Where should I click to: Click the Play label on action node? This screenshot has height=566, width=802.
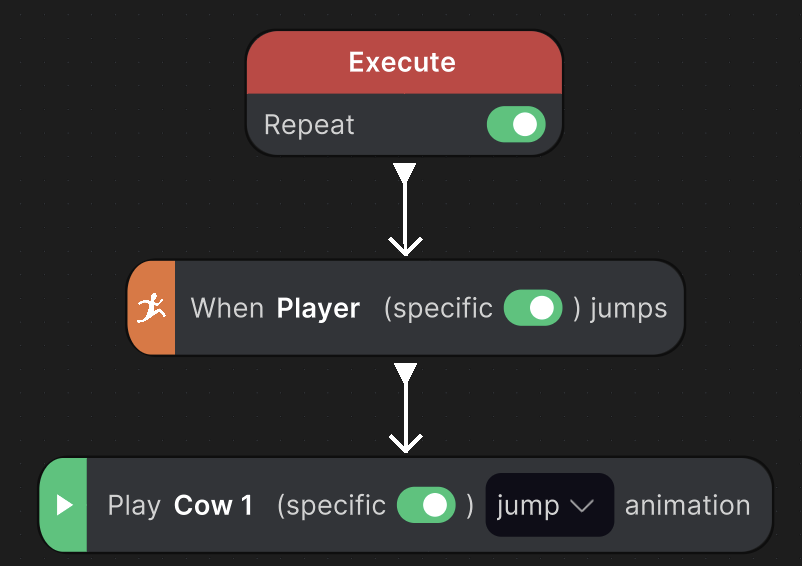134,506
